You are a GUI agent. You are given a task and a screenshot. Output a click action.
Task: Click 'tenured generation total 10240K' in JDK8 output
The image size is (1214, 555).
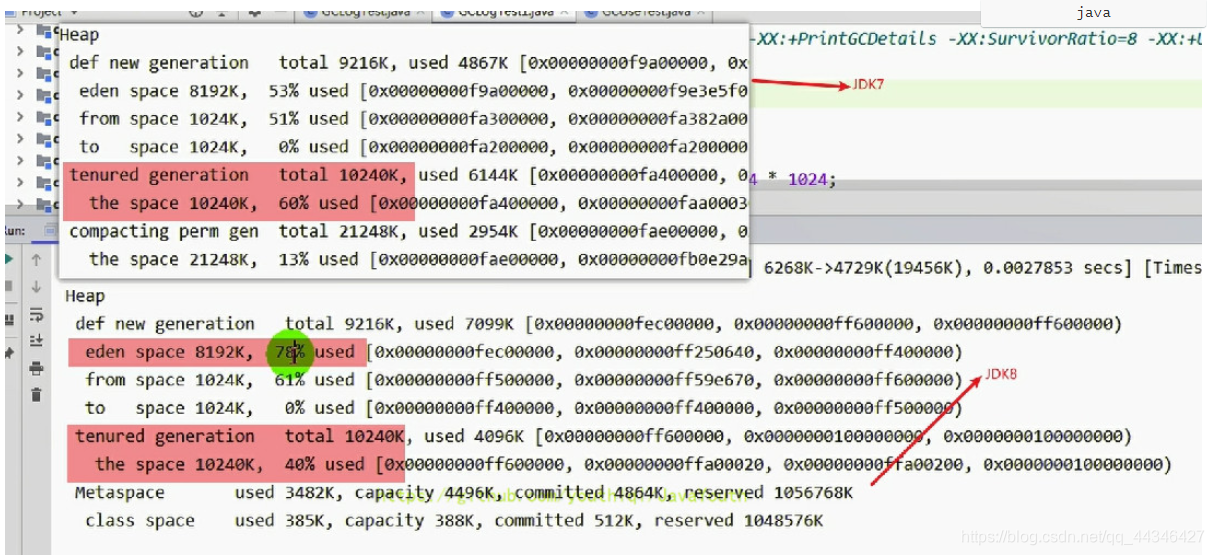(239, 436)
